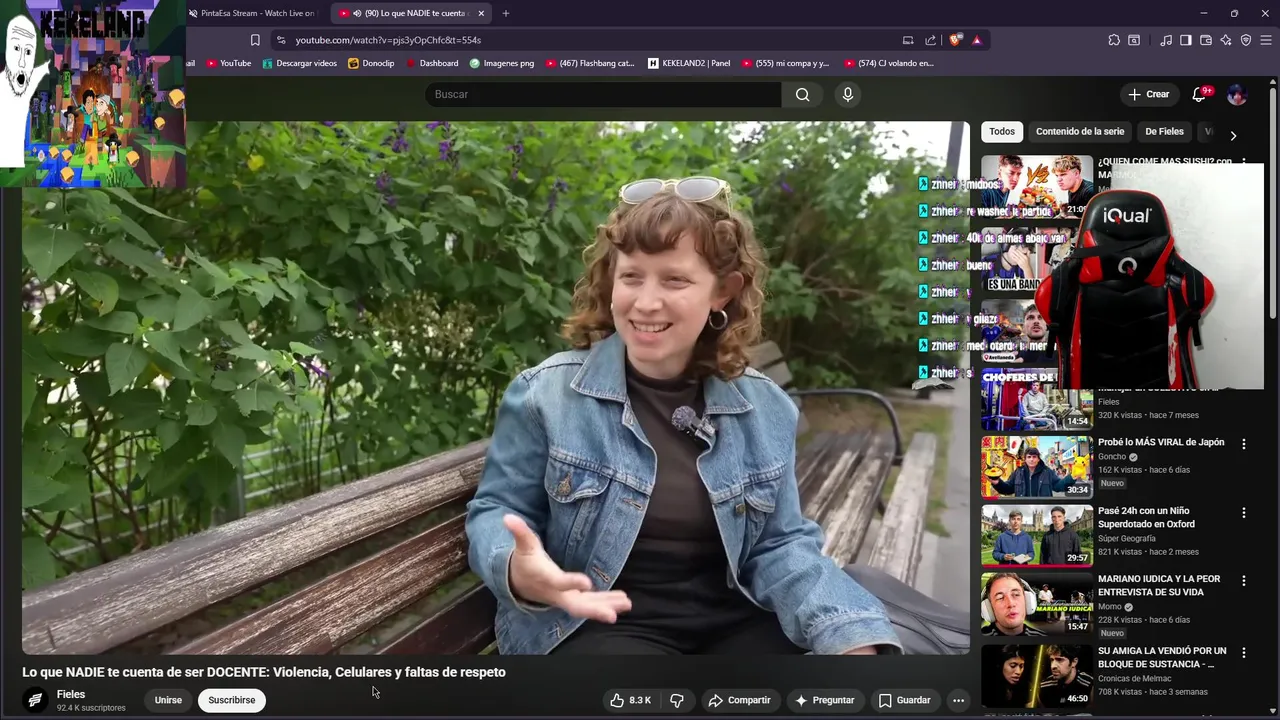Click 'Momo' channel name in sidebar

1110,607
